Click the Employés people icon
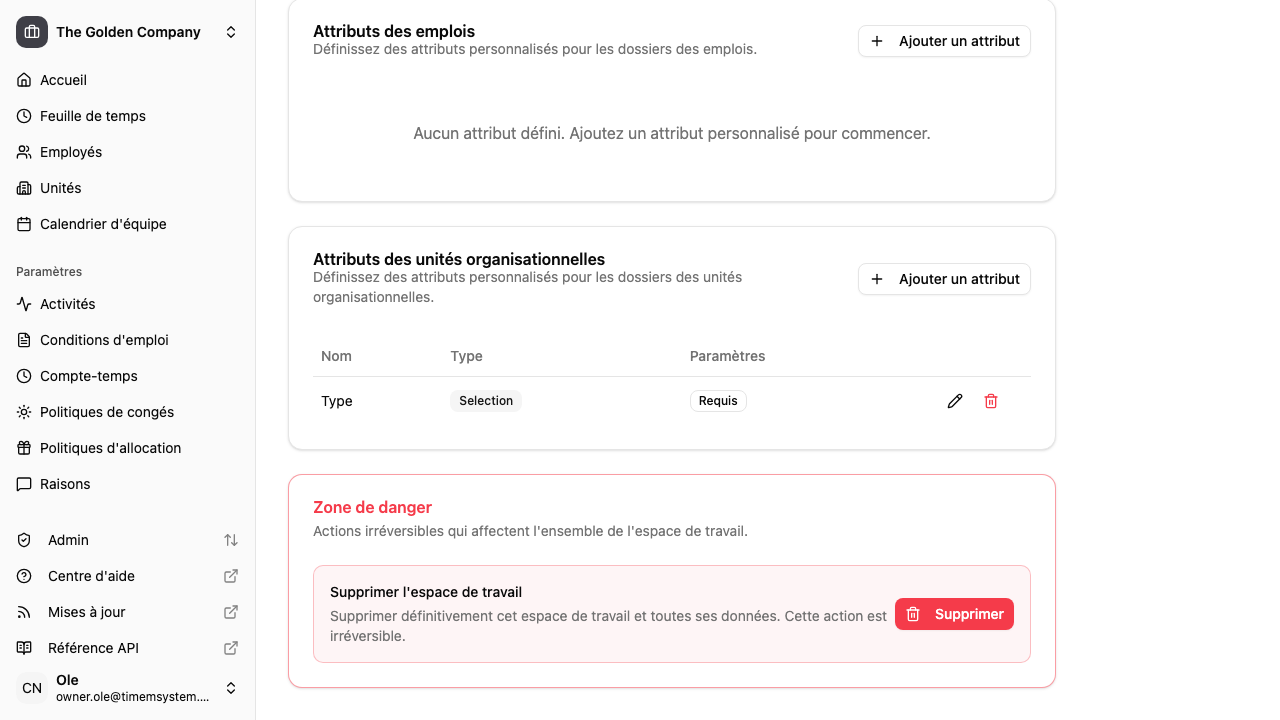The image size is (1280, 720). (23, 152)
